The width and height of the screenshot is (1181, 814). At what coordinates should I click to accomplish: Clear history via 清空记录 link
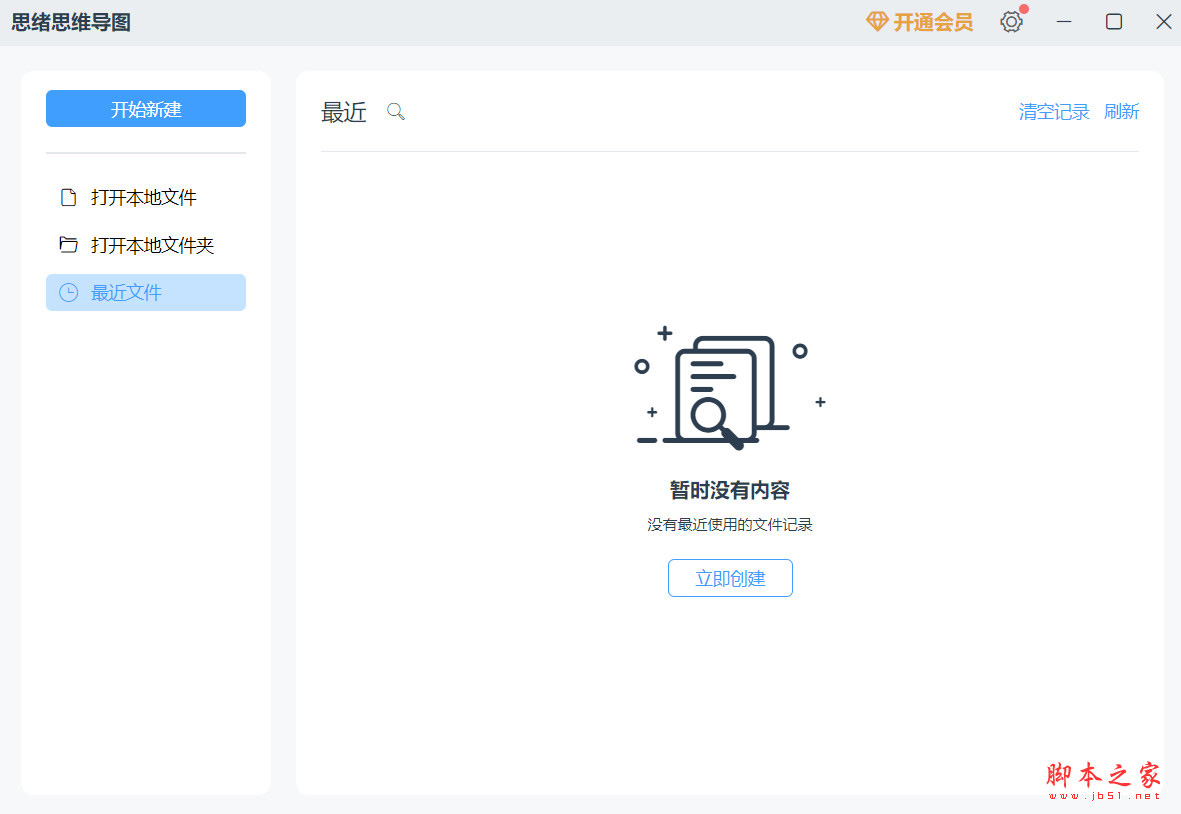tap(1054, 111)
